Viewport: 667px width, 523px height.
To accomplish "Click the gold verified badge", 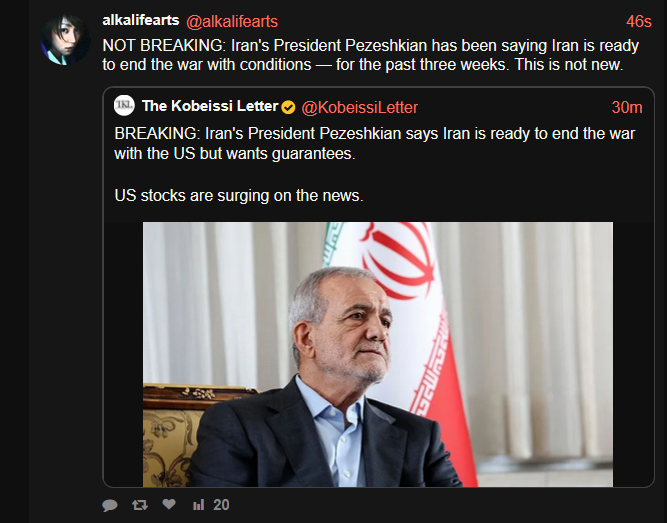I will [288, 107].
